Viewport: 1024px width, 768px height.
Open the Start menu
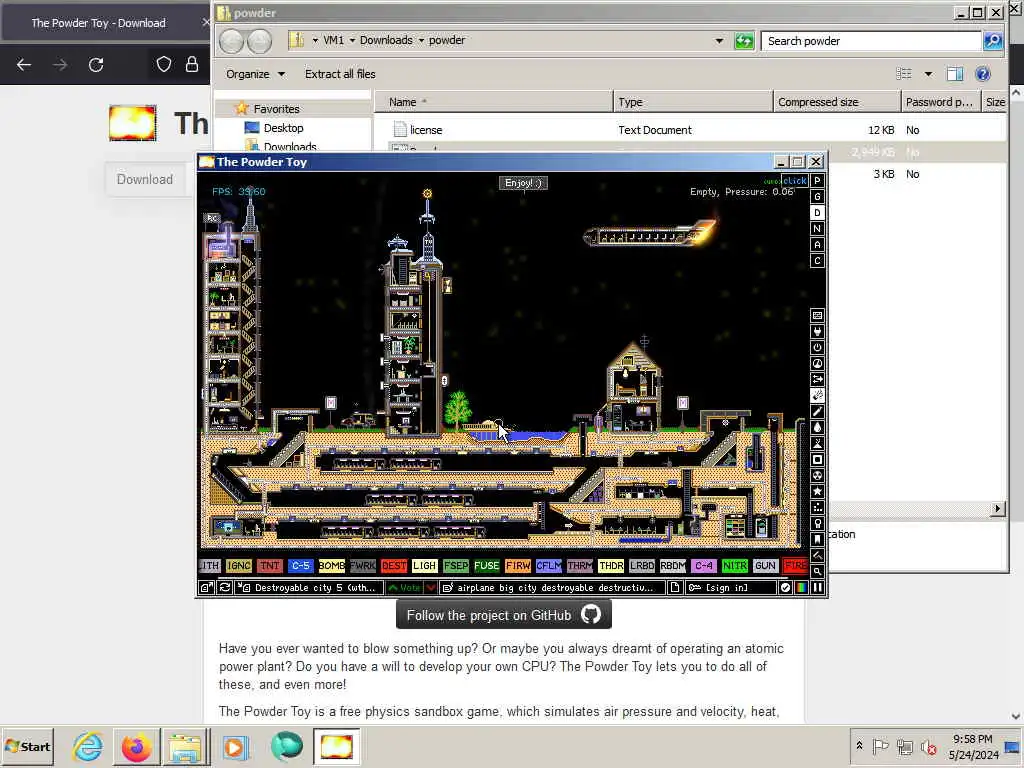(x=27, y=746)
